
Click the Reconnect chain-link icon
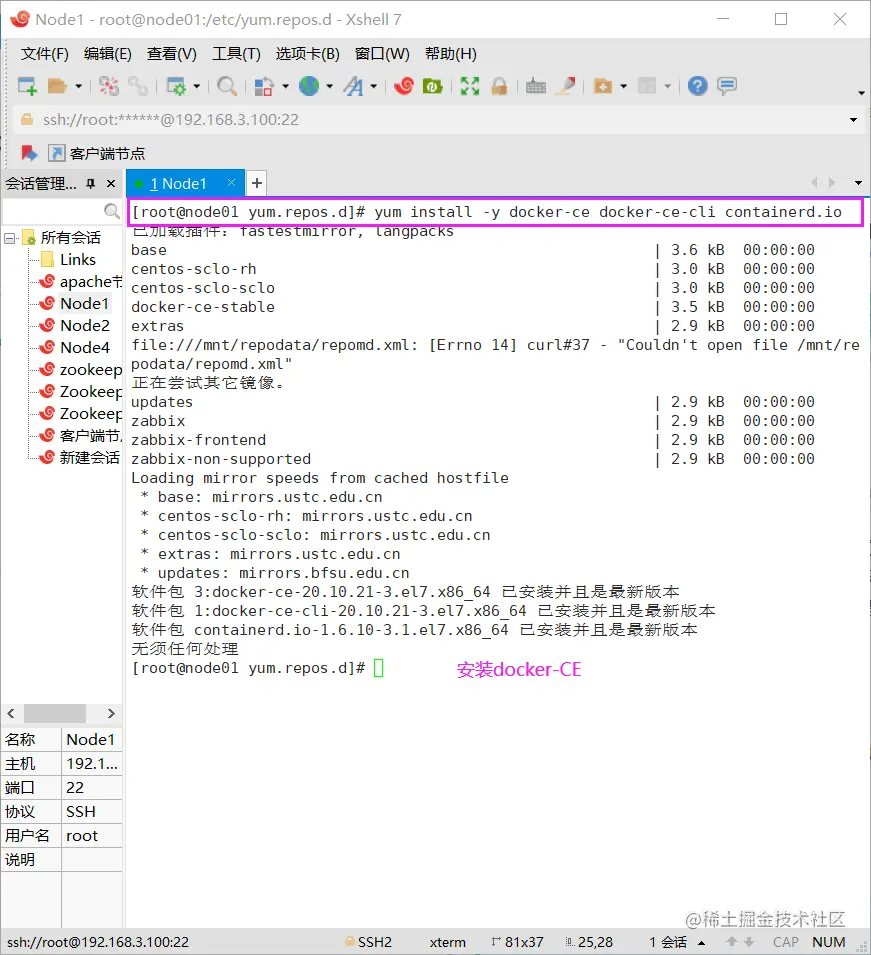138,86
